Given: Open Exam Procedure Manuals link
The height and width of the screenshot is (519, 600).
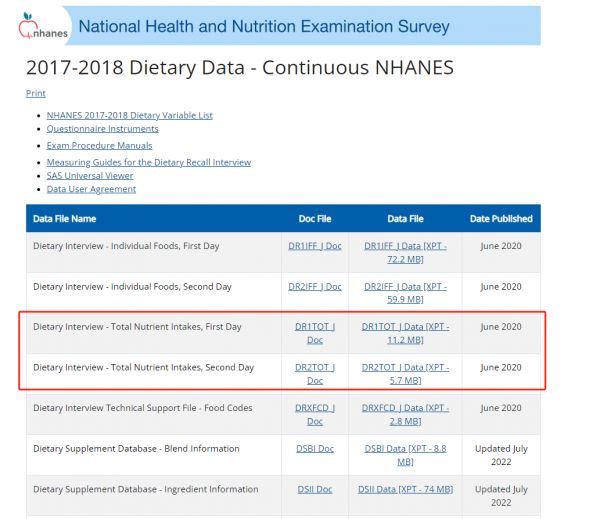Looking at the screenshot, I should tap(99, 146).
